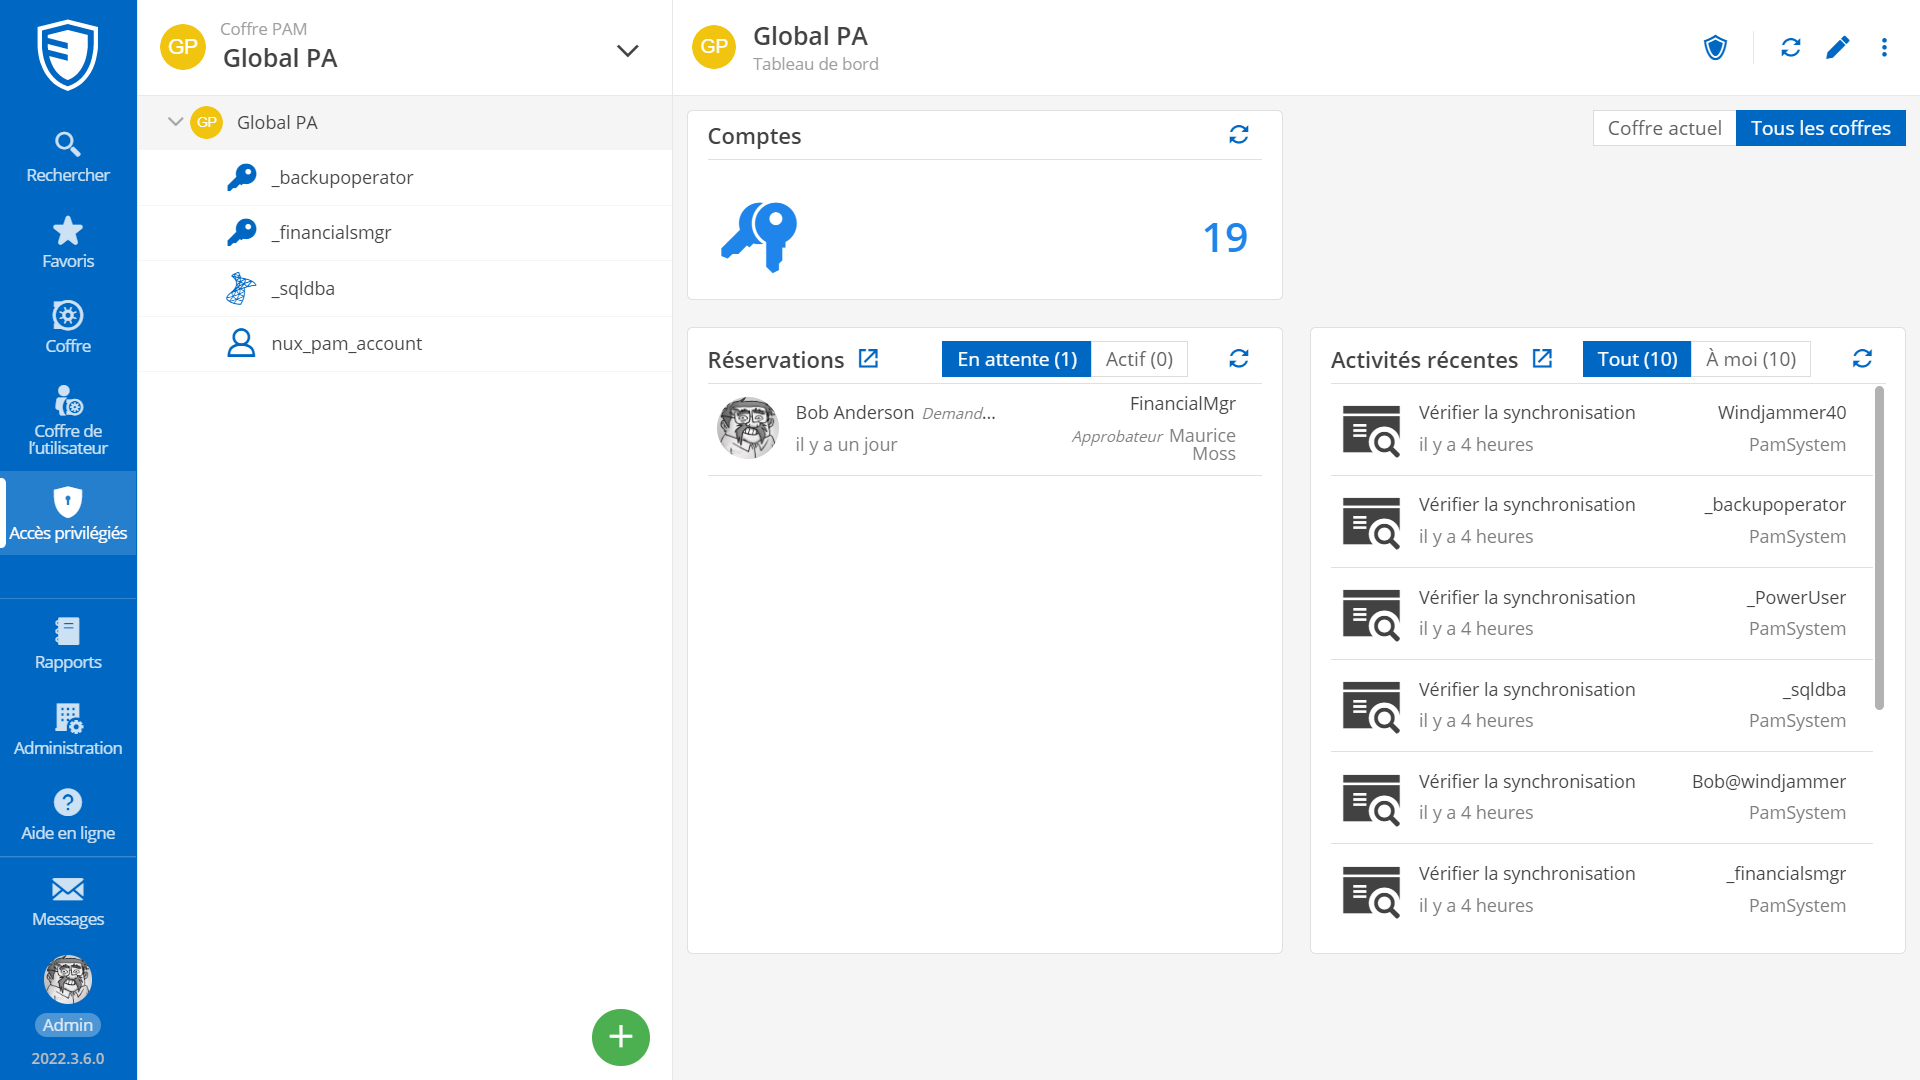Open Coffre de l'utilisateur section
This screenshot has height=1080, width=1920.
click(67, 420)
